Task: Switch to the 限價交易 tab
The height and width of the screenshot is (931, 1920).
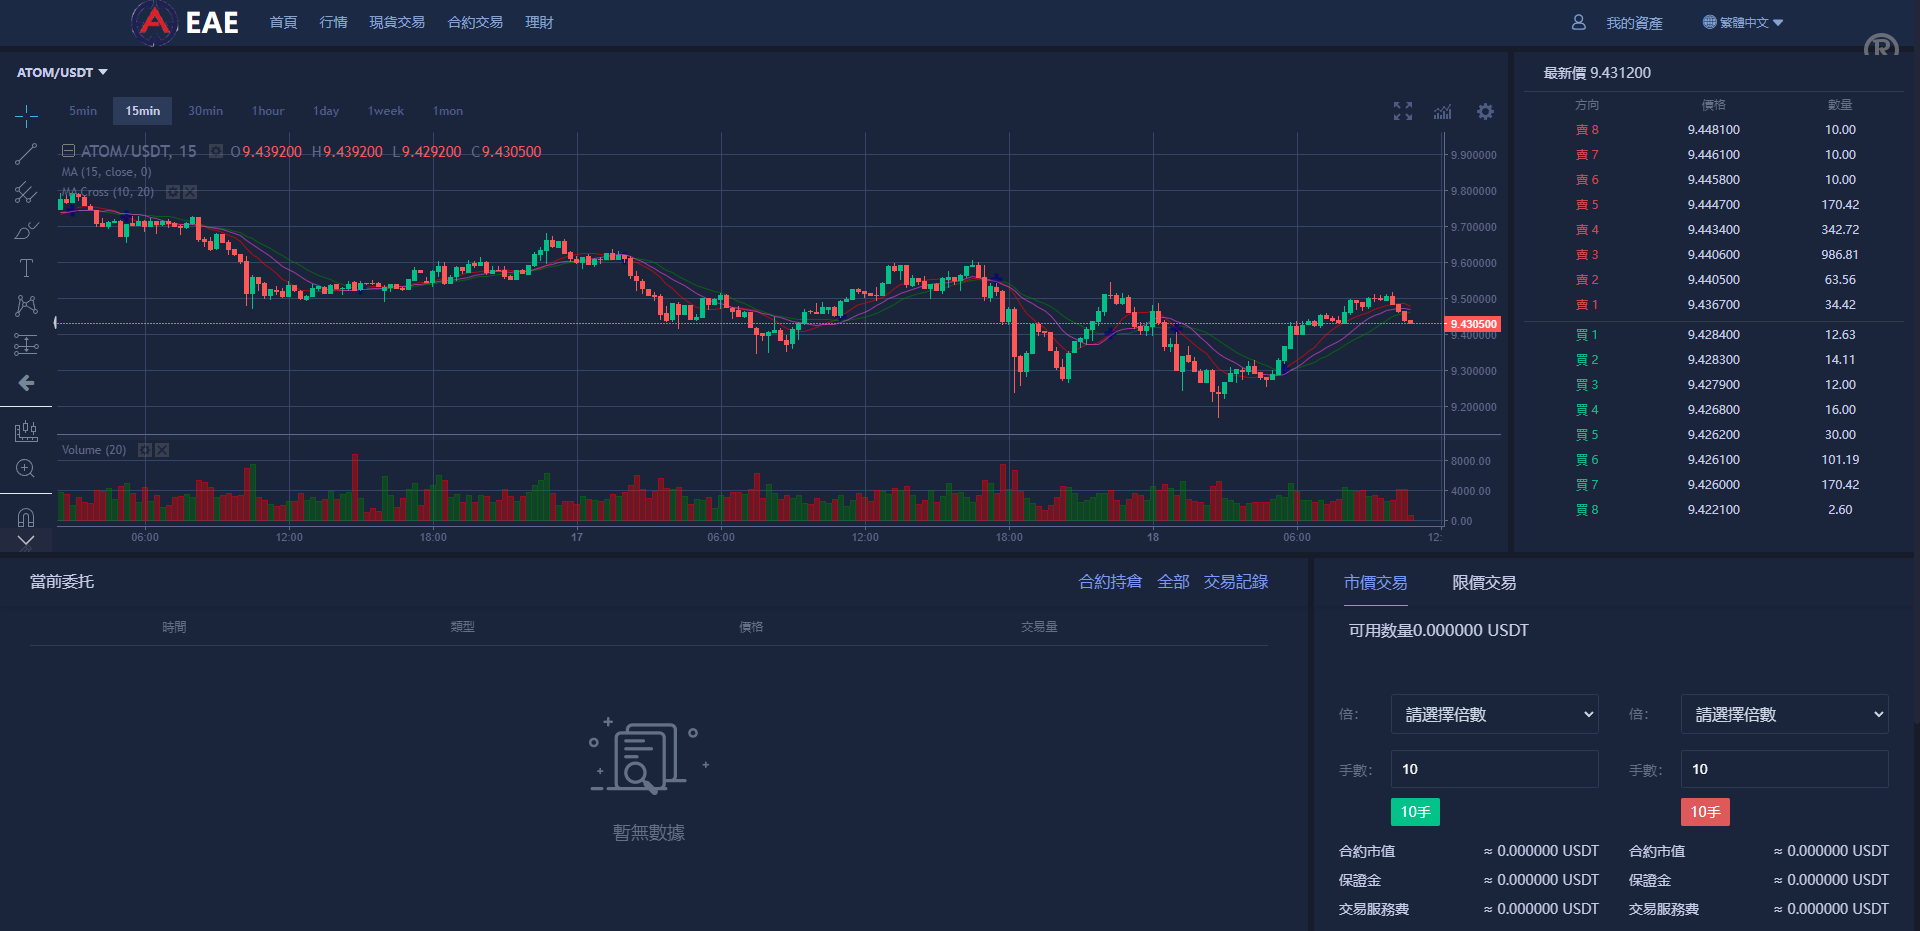Action: click(x=1483, y=582)
